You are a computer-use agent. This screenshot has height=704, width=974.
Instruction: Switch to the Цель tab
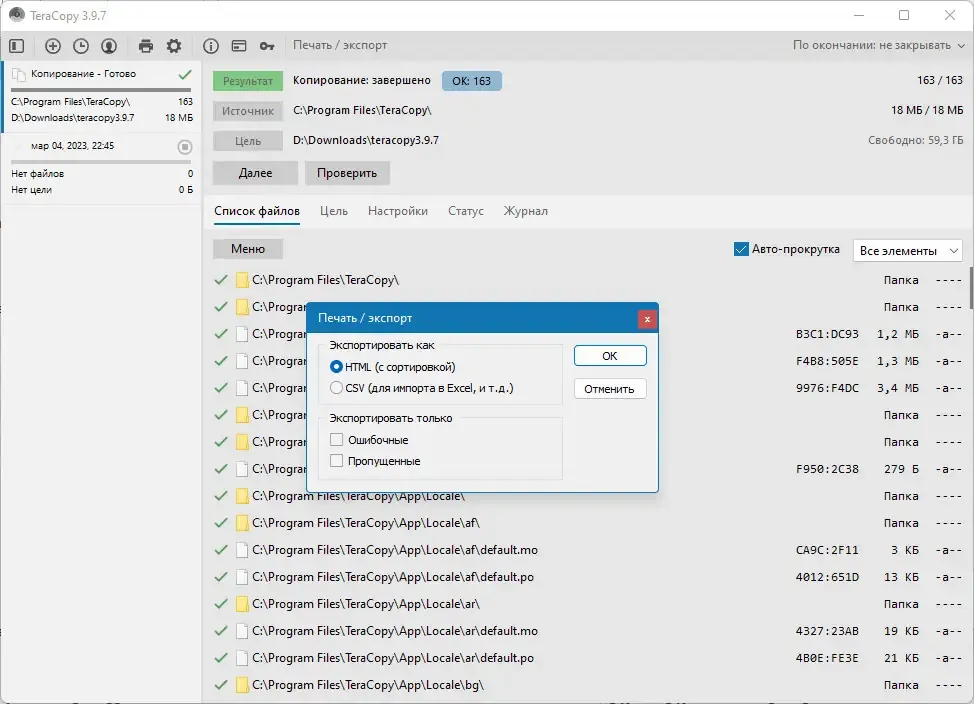334,211
